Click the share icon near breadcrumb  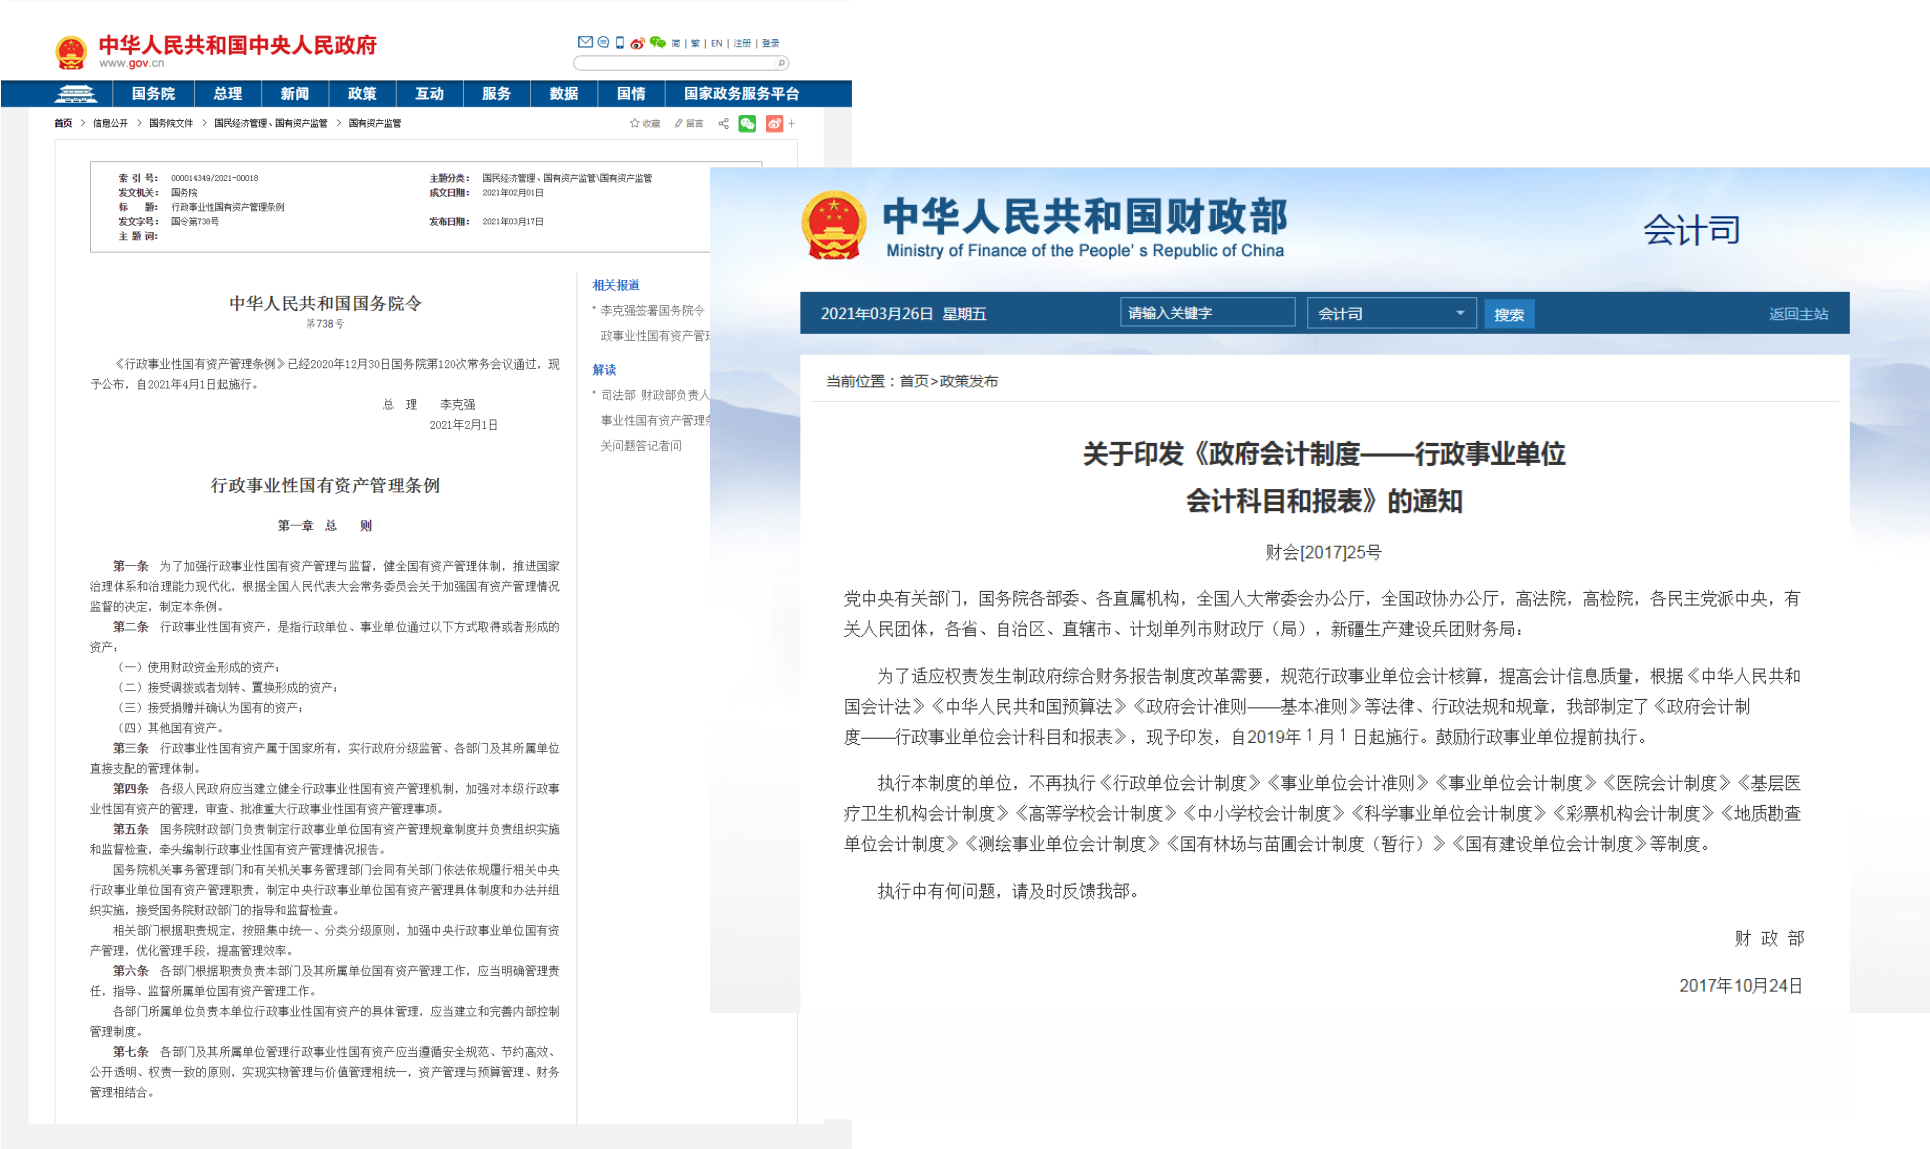tap(723, 123)
